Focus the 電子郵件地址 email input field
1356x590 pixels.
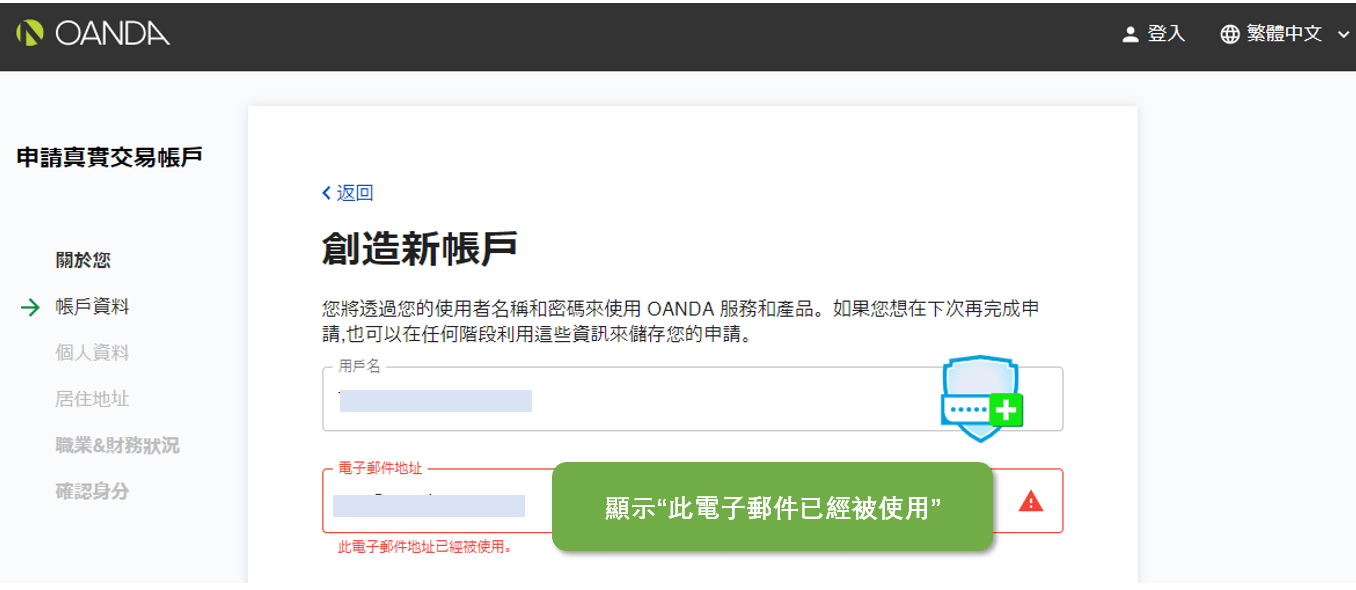pos(440,503)
